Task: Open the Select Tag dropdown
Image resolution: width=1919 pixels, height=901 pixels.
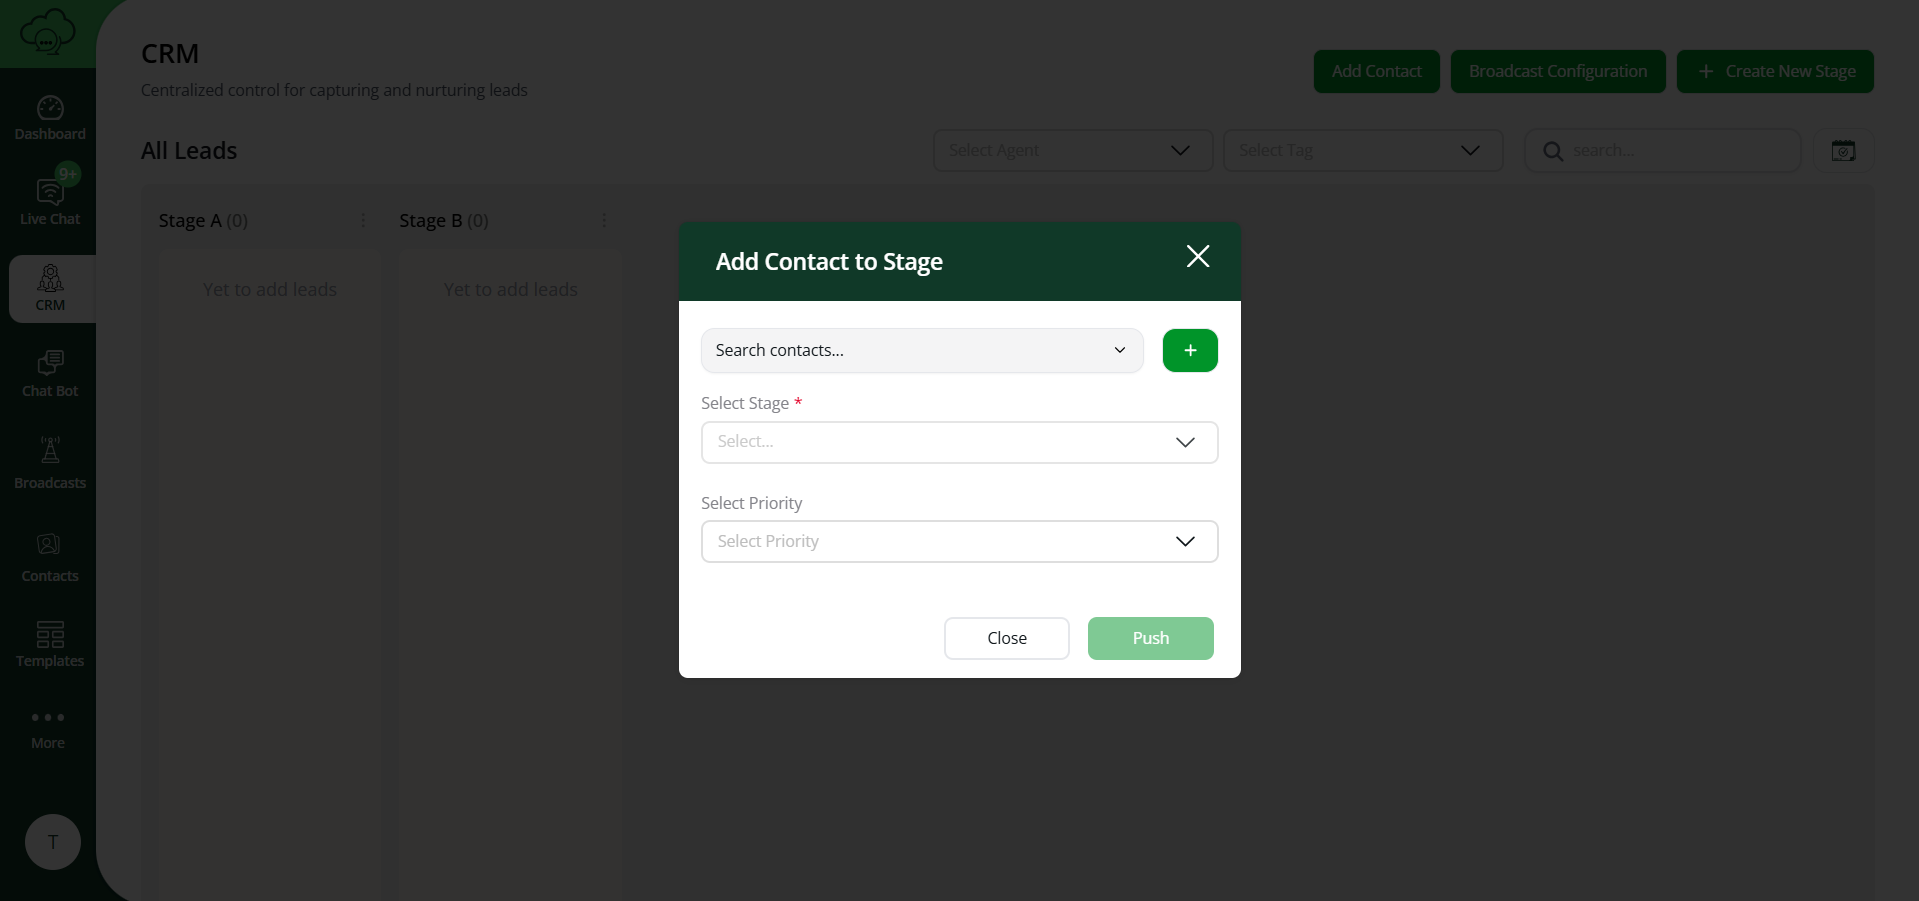Action: (x=1364, y=150)
